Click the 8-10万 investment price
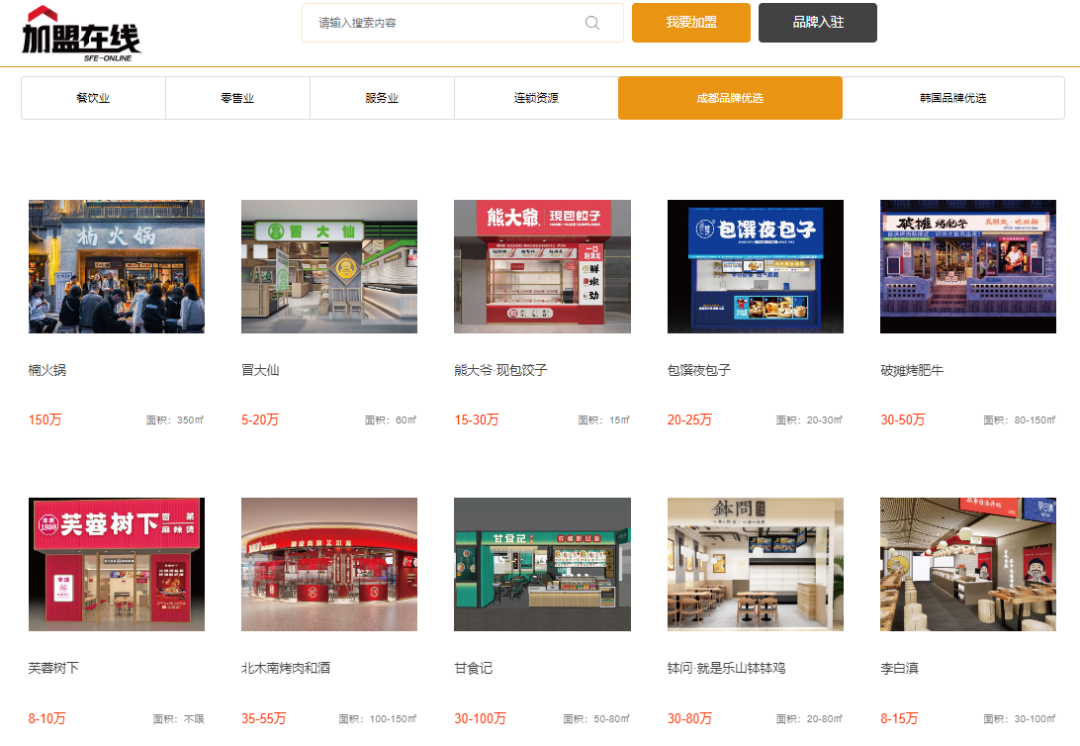 click(47, 718)
